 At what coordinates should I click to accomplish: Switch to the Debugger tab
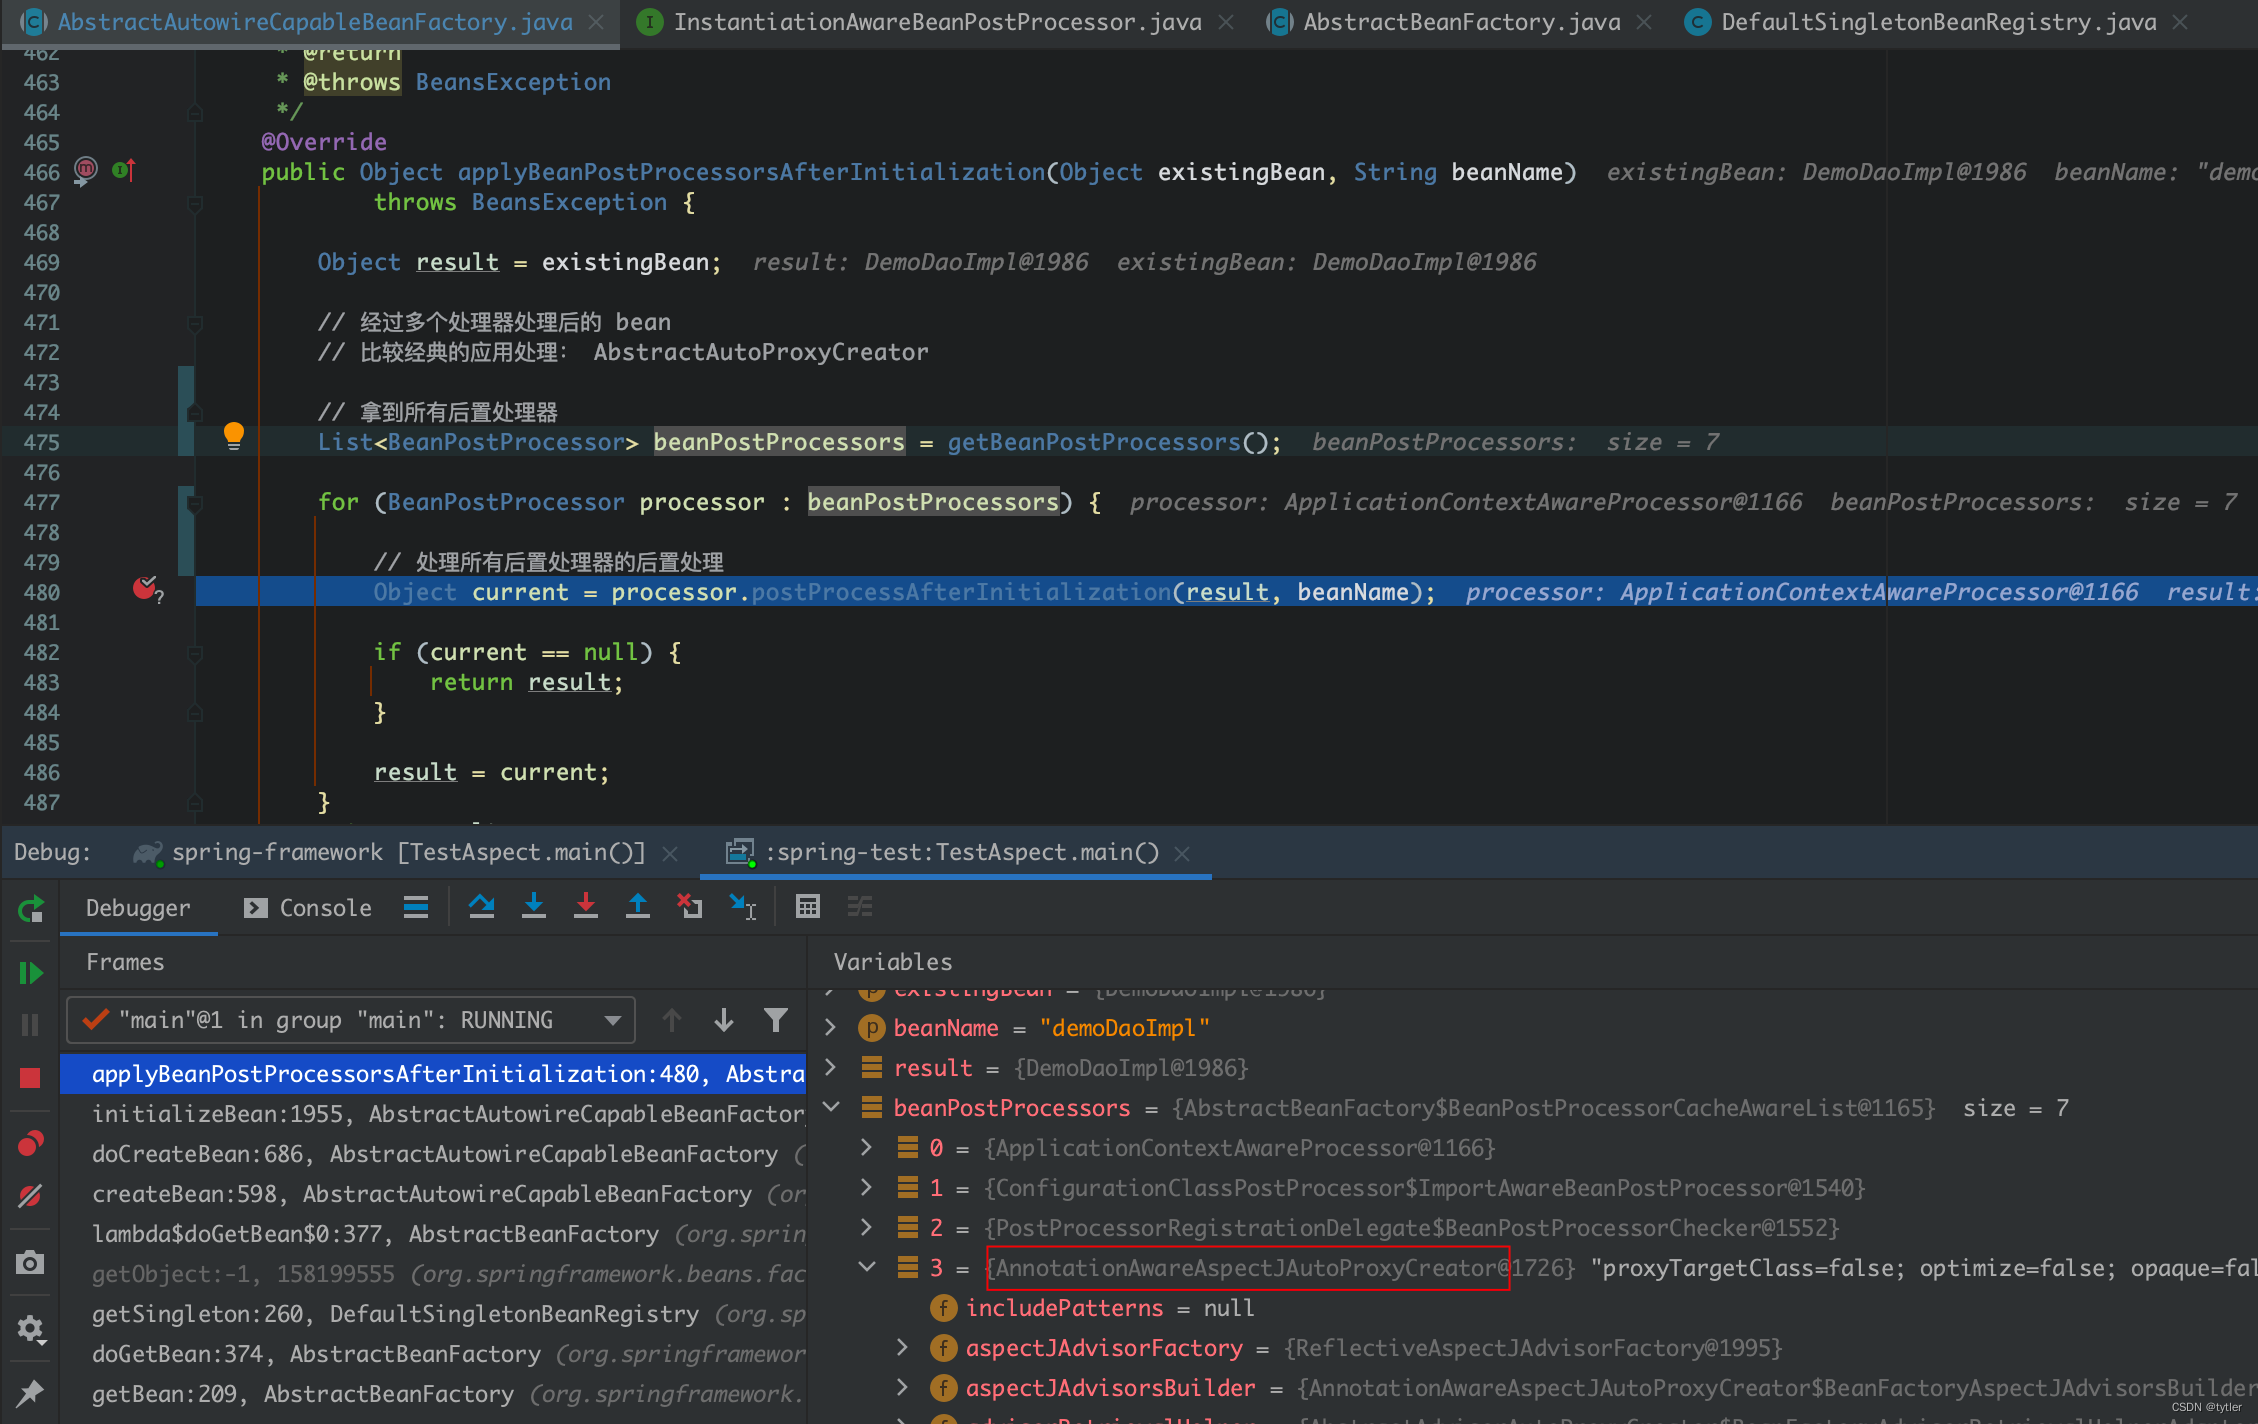click(x=138, y=908)
